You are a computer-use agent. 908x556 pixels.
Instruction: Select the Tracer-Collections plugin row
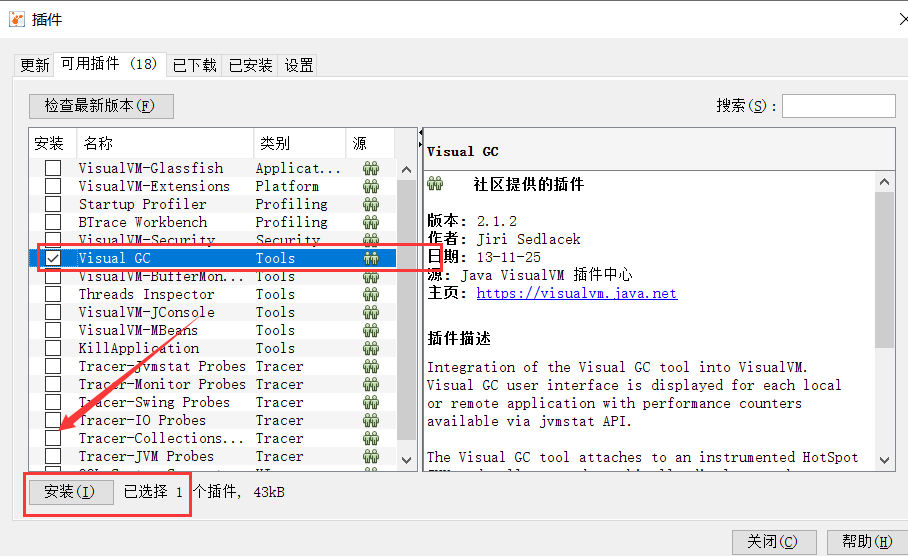click(x=213, y=438)
